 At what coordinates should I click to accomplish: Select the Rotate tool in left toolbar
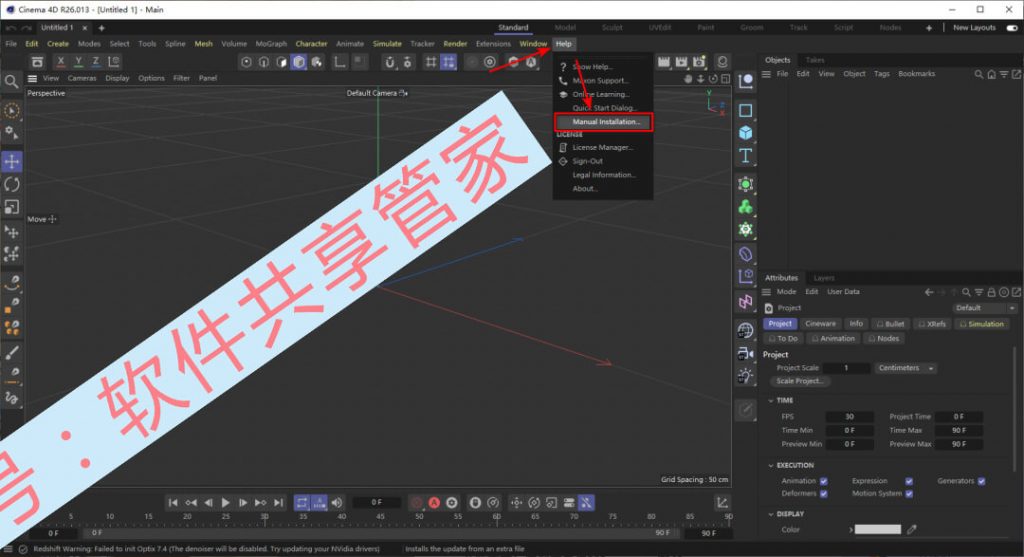coord(12,184)
